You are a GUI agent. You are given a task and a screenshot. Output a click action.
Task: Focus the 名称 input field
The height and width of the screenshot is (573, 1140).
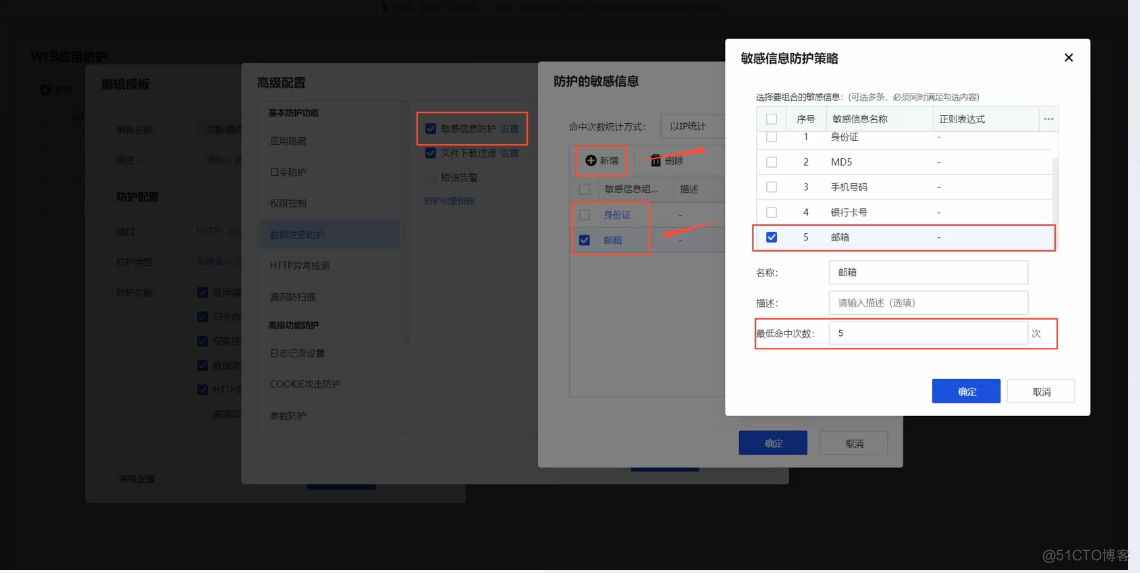(928, 273)
